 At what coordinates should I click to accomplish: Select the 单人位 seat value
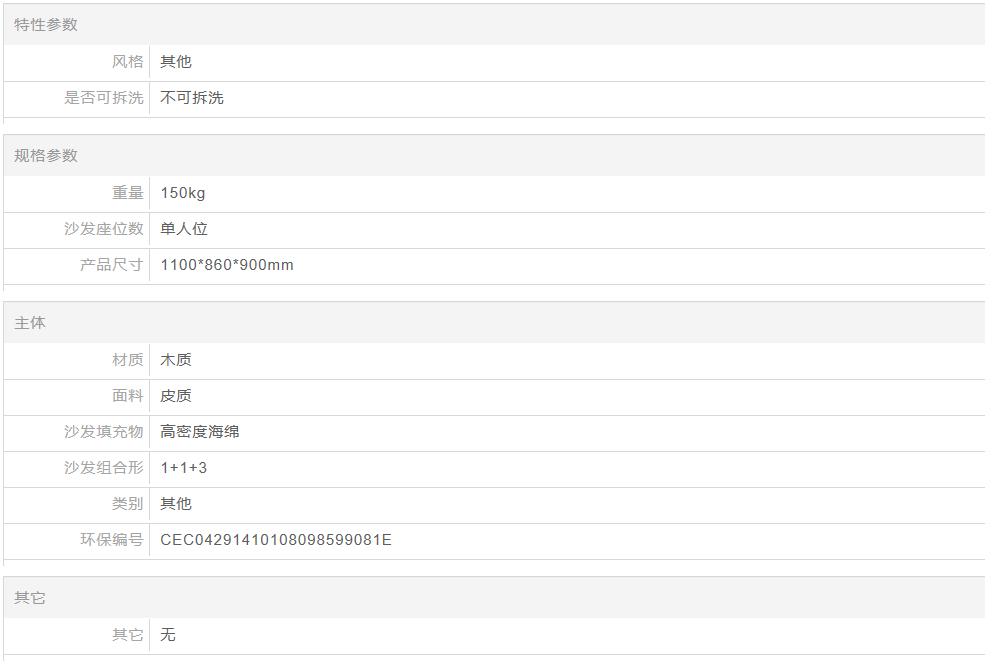(x=184, y=229)
